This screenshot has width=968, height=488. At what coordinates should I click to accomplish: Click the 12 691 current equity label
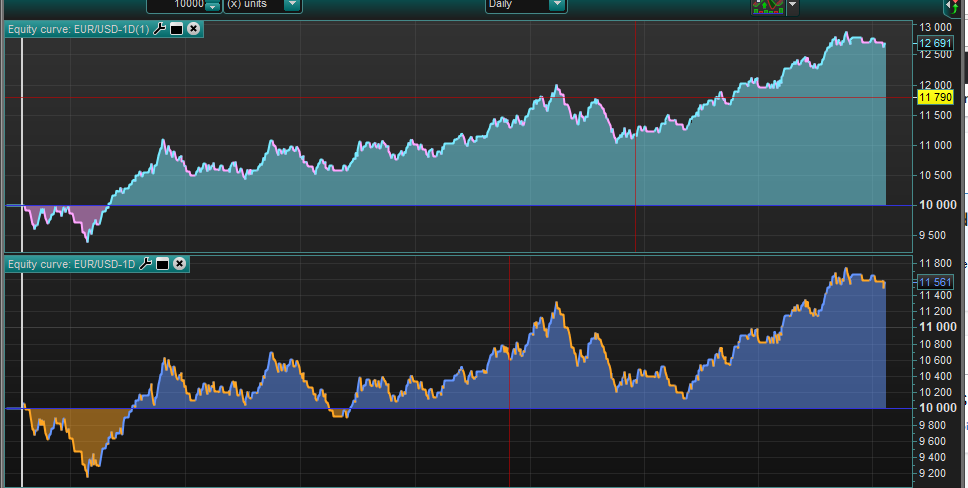coord(935,43)
